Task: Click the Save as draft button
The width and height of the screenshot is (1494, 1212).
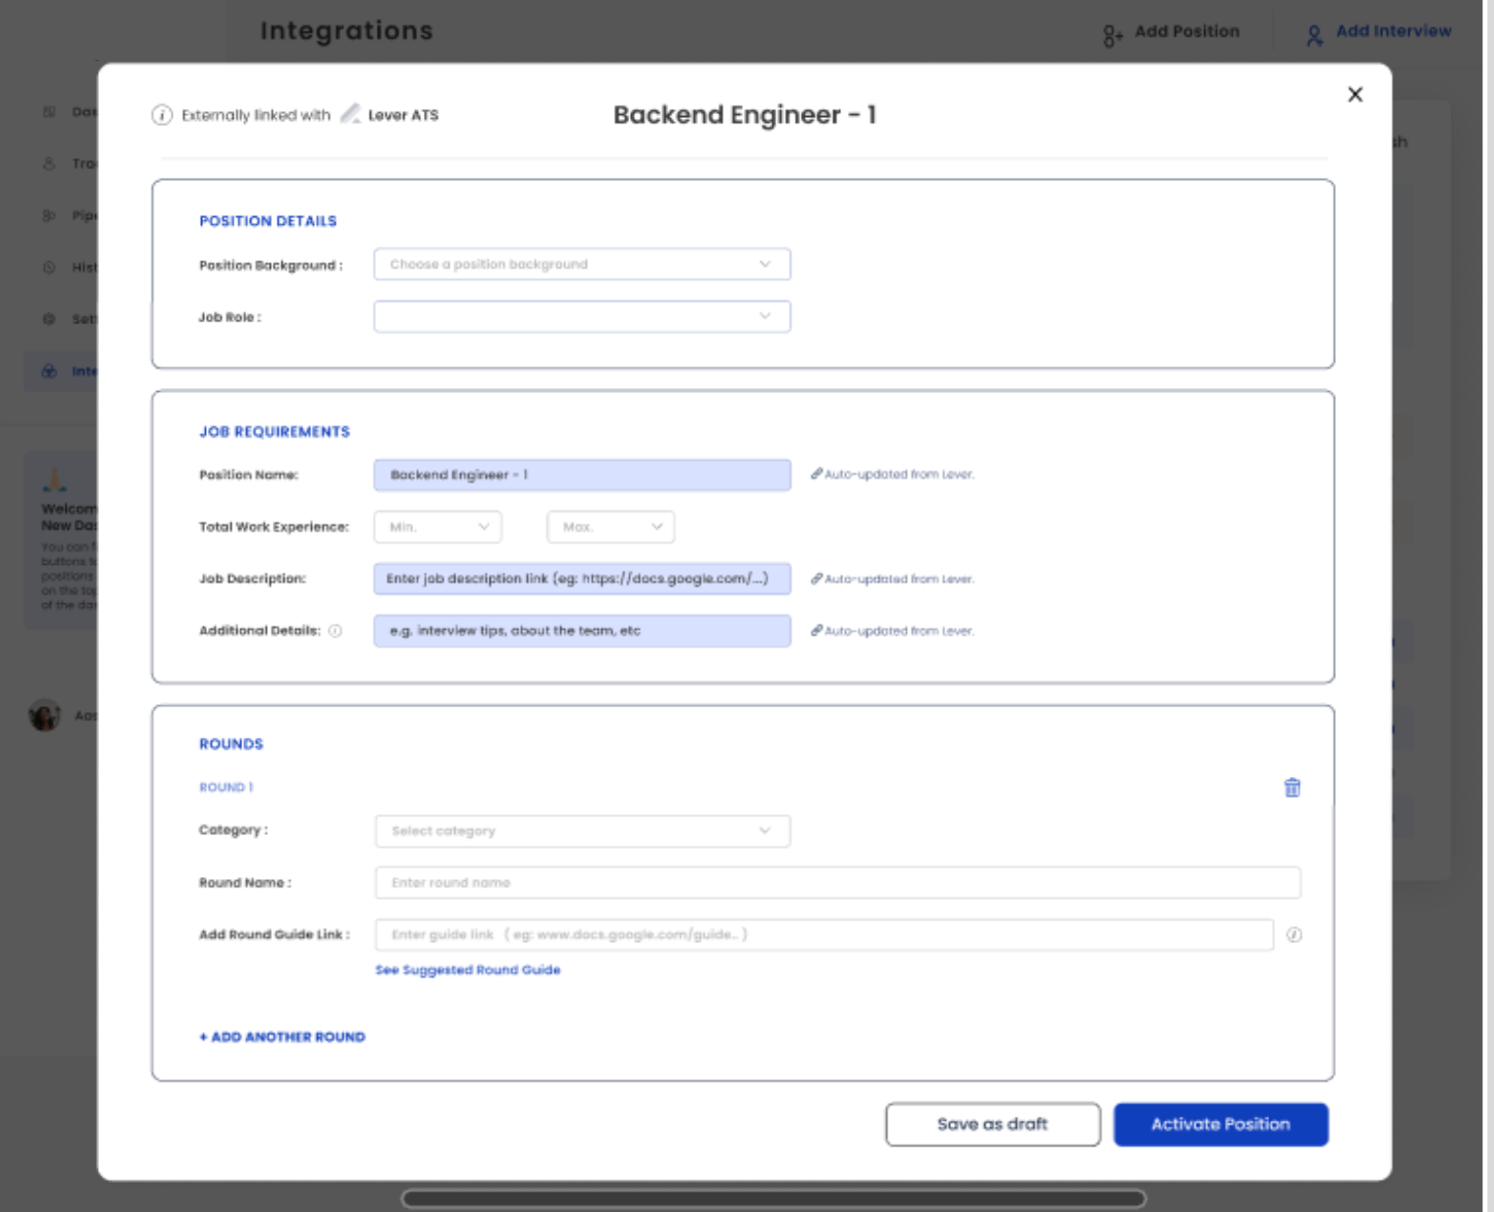Action: 993,1124
